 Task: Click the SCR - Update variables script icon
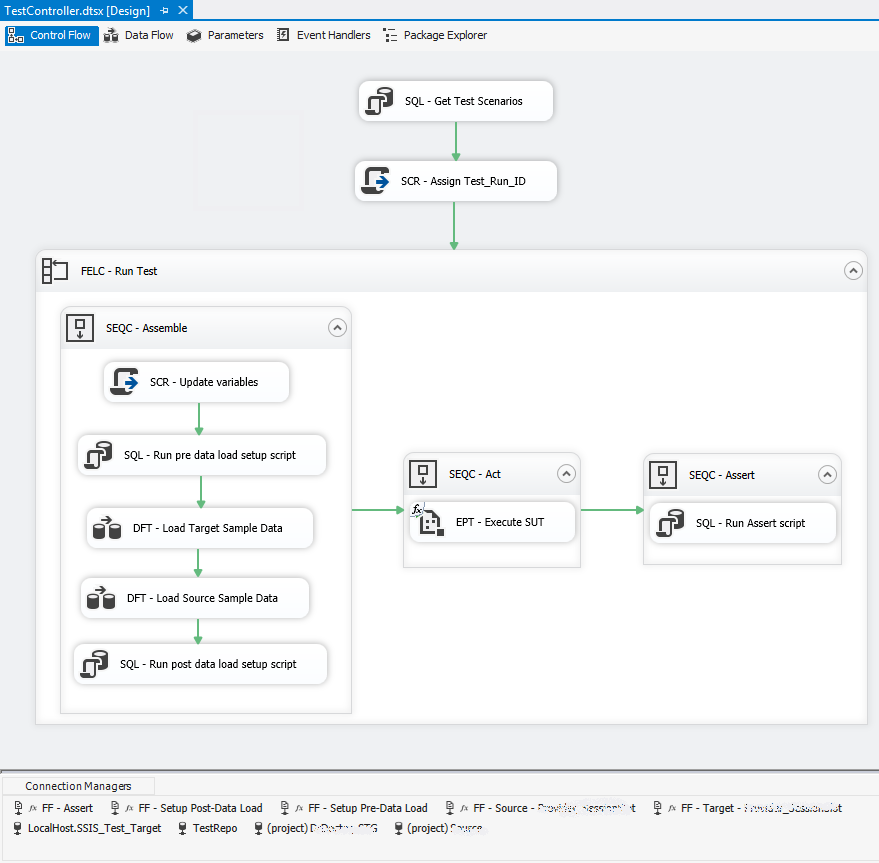[x=124, y=382]
